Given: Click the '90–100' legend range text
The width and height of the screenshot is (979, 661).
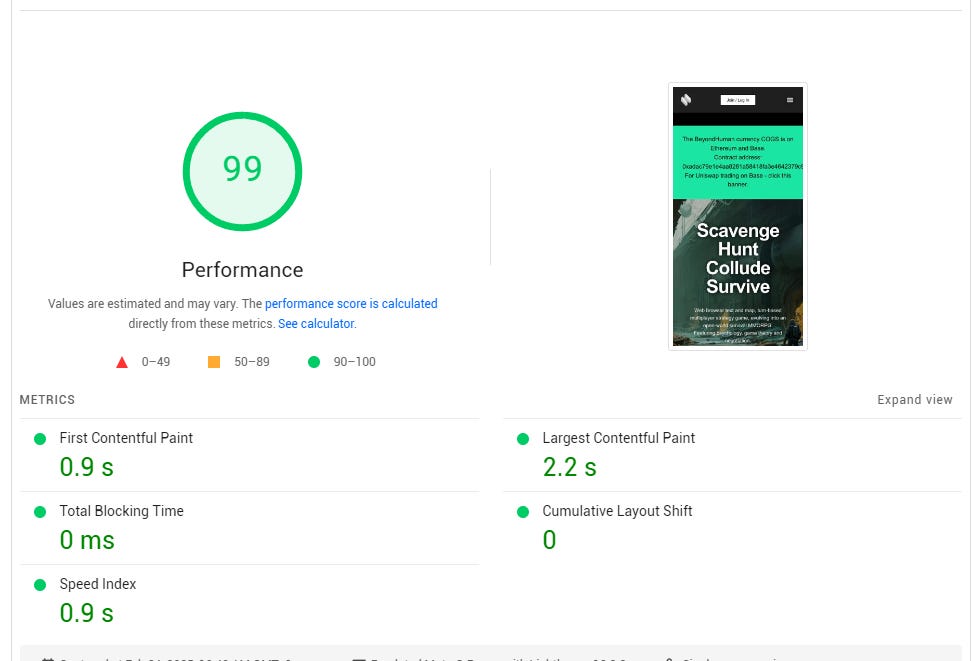Looking at the screenshot, I should pyautogui.click(x=355, y=362).
